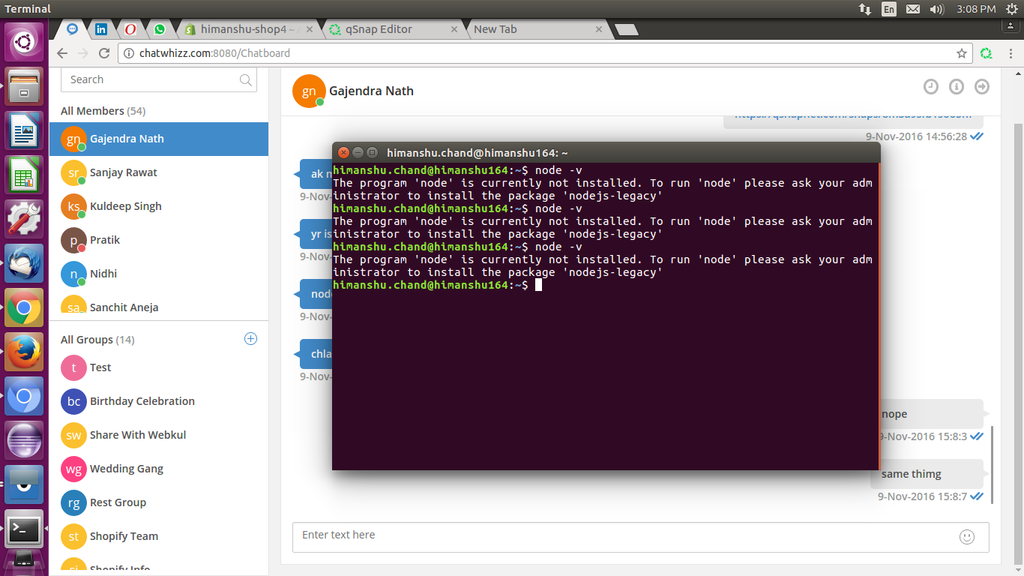
Task: Launch Firefox from the Ubuntu dock
Action: point(24,352)
